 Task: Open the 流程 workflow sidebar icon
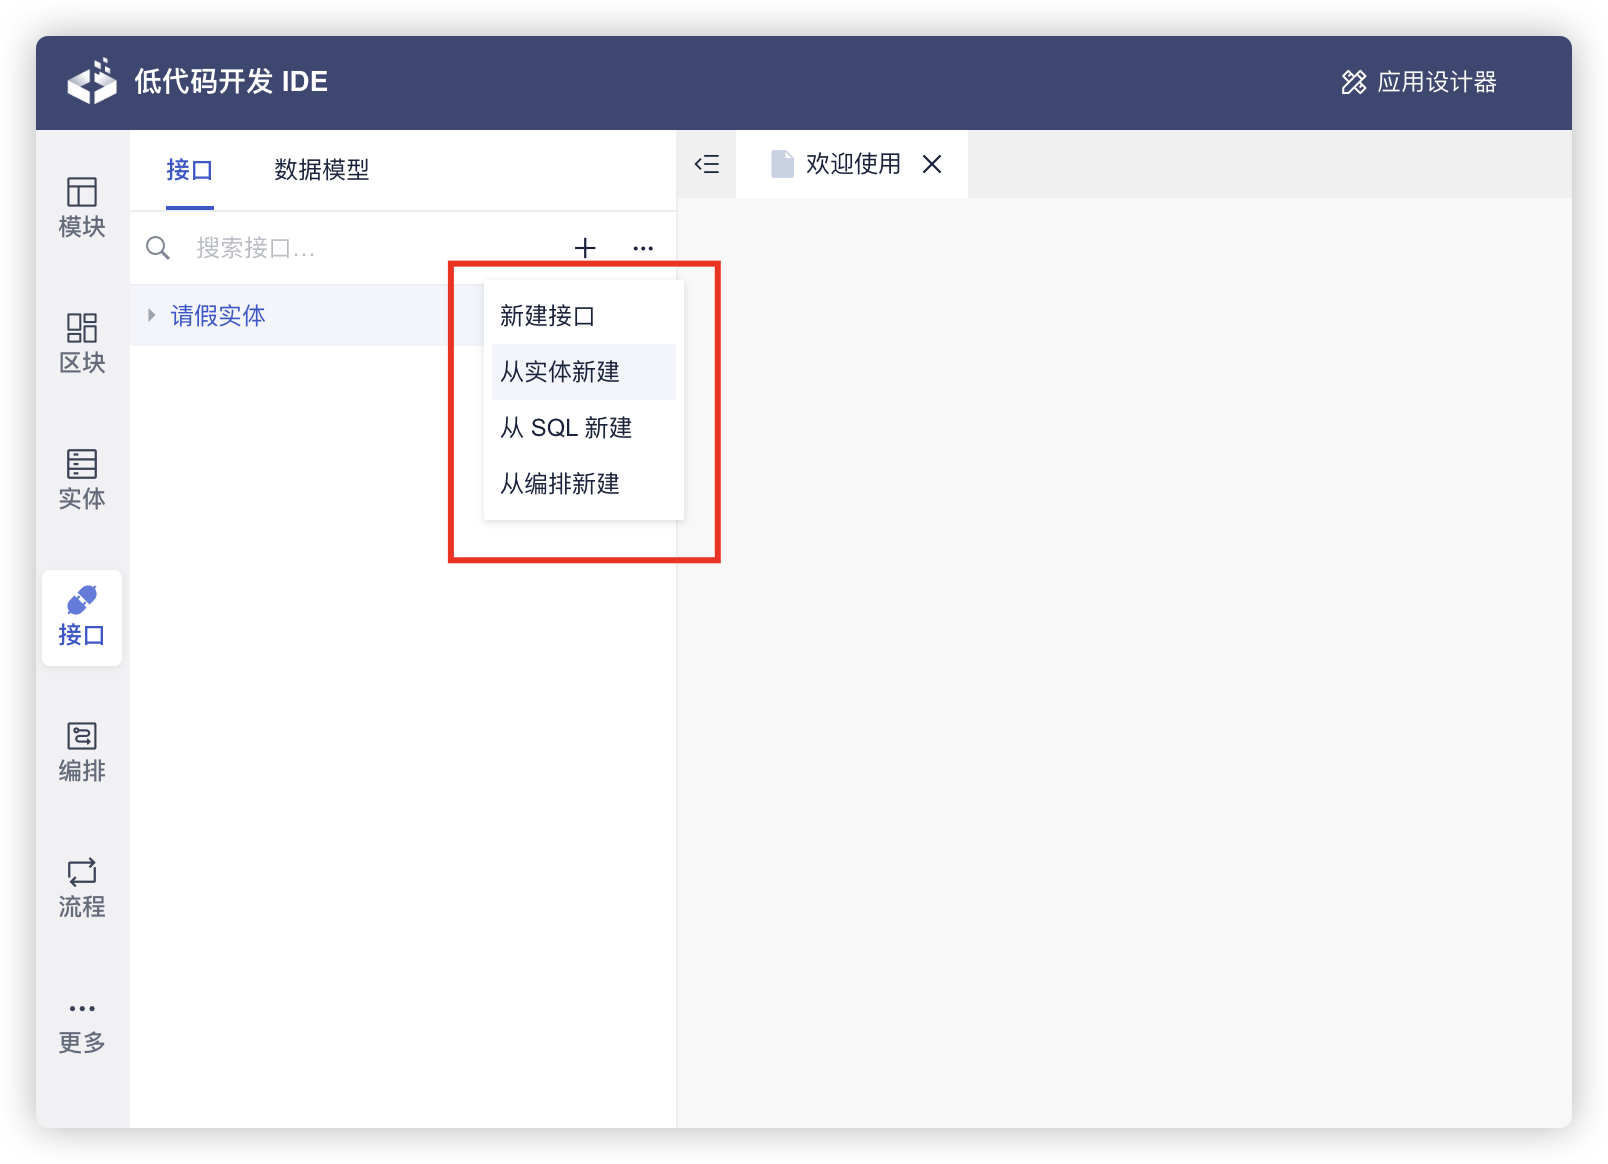(82, 888)
